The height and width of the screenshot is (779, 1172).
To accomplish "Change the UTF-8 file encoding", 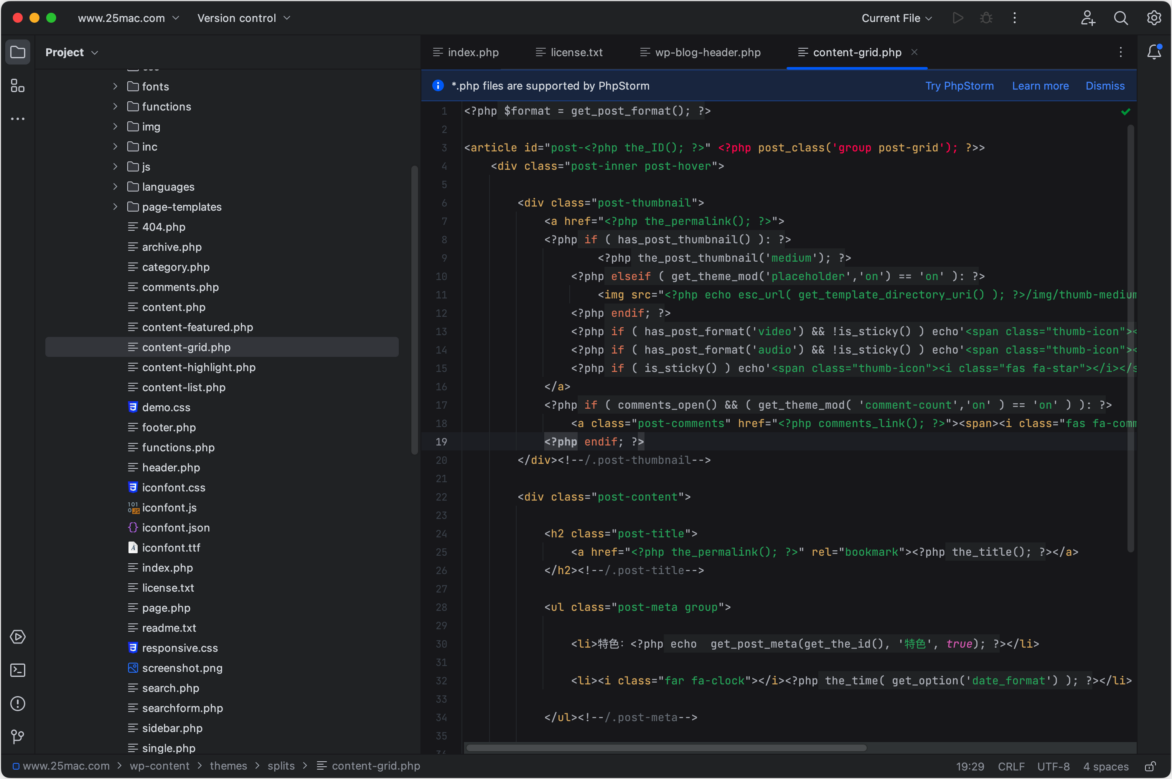I will (x=1053, y=767).
